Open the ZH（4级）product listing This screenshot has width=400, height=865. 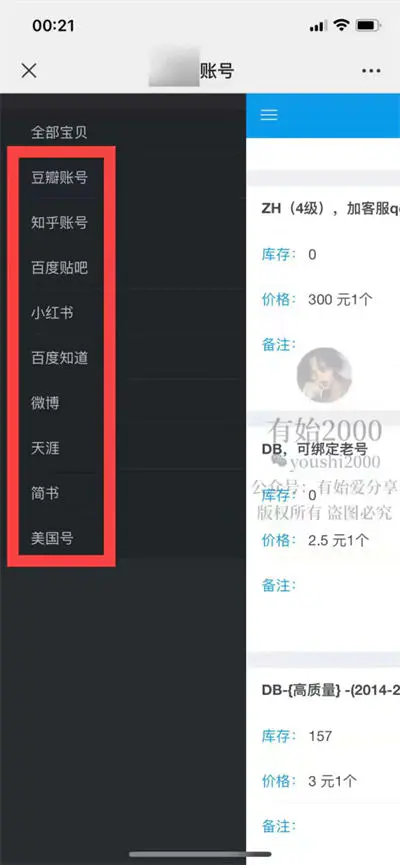(x=330, y=210)
